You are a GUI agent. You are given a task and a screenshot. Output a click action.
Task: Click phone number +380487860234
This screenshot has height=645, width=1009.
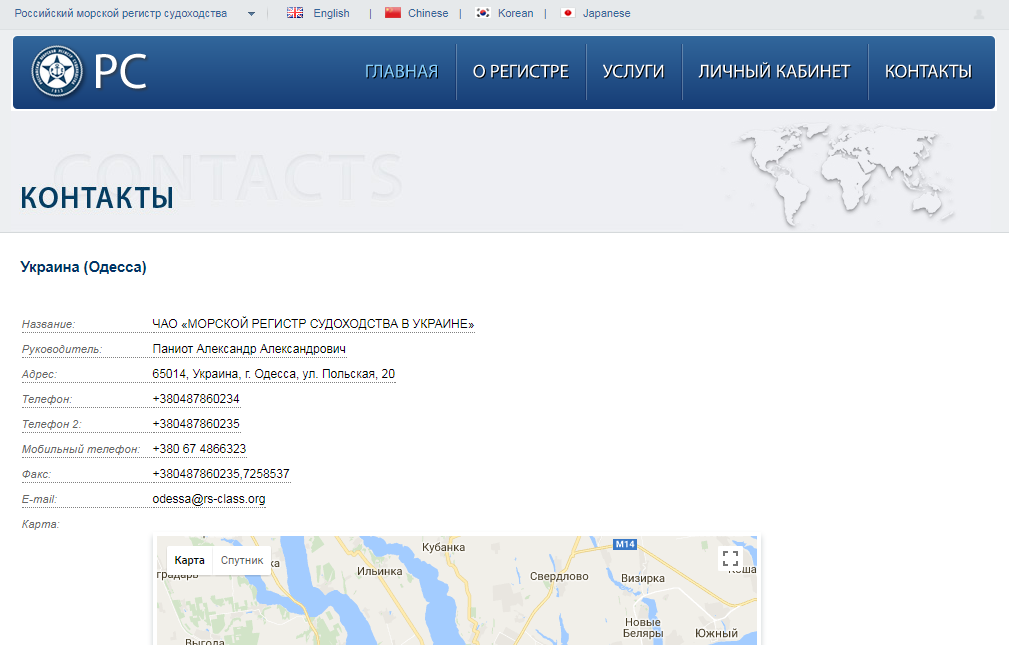(196, 398)
